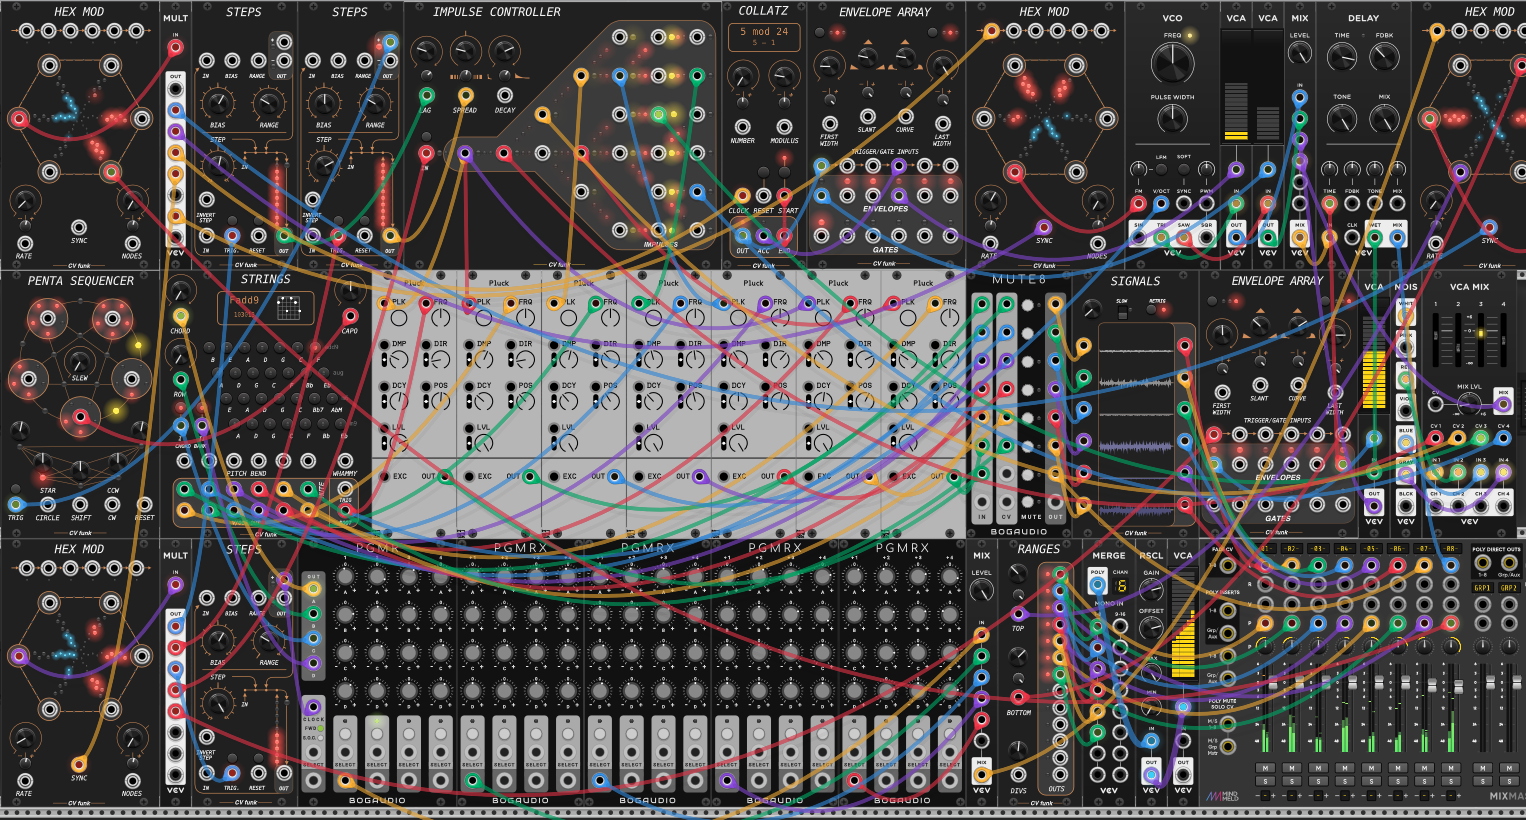
Task: Click the NOIS module VIOL output port
Action: pos(1405,411)
